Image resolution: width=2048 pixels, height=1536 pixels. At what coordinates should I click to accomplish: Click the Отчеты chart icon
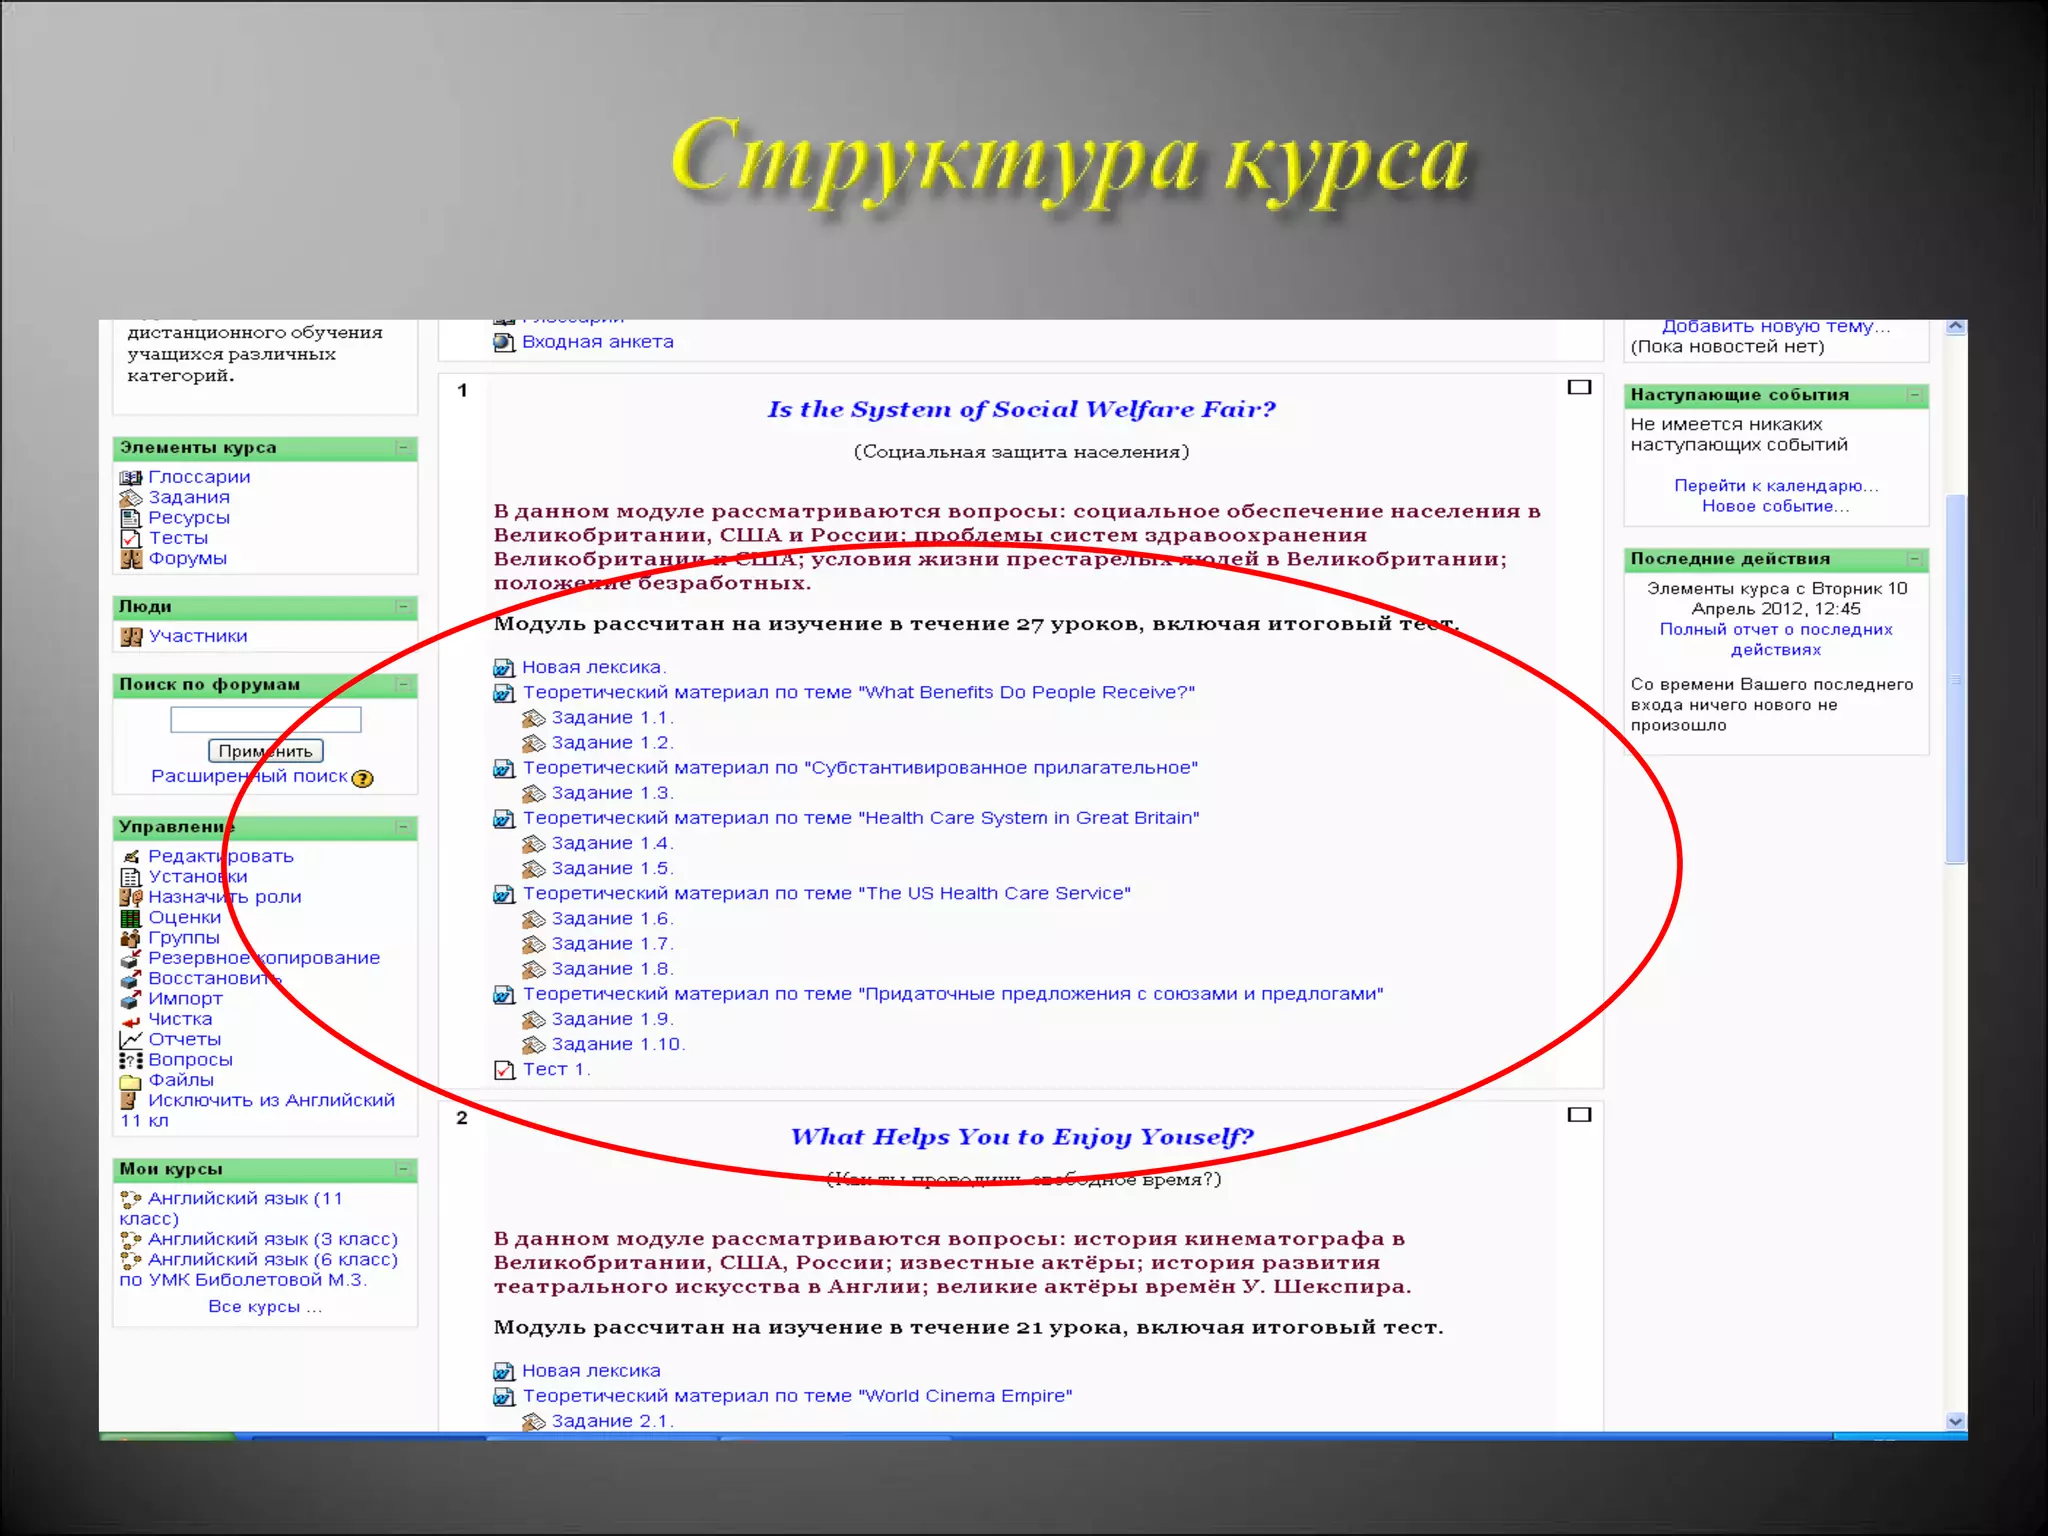click(131, 1040)
